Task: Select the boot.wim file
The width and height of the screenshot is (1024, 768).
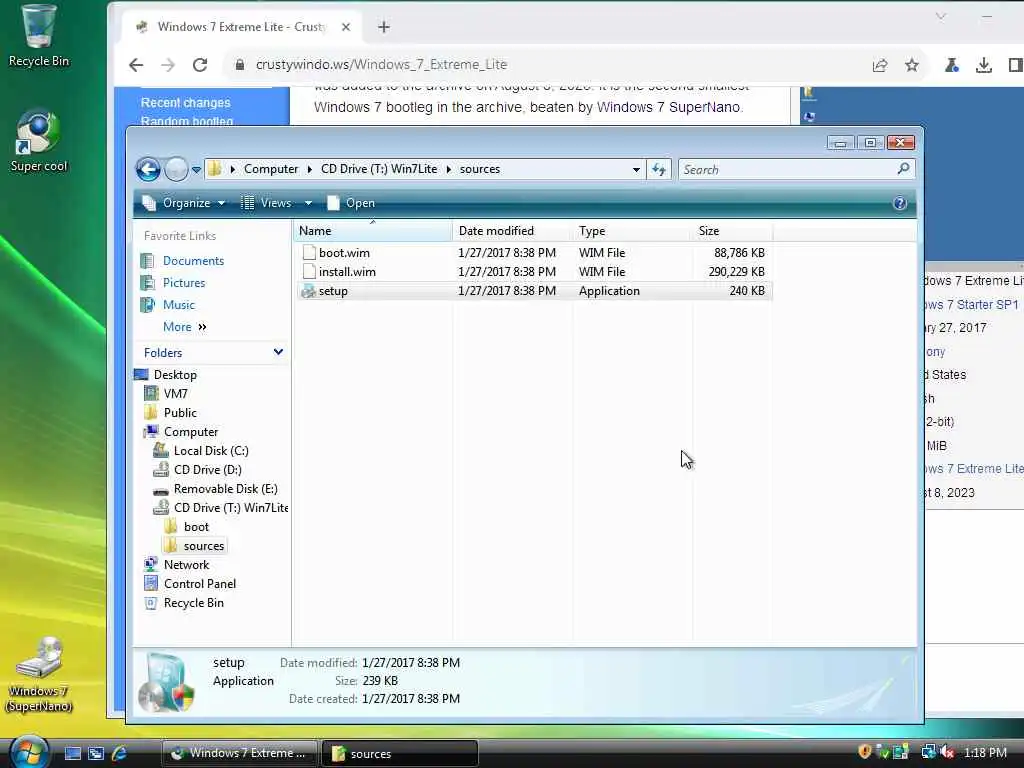Action: pos(533,253)
